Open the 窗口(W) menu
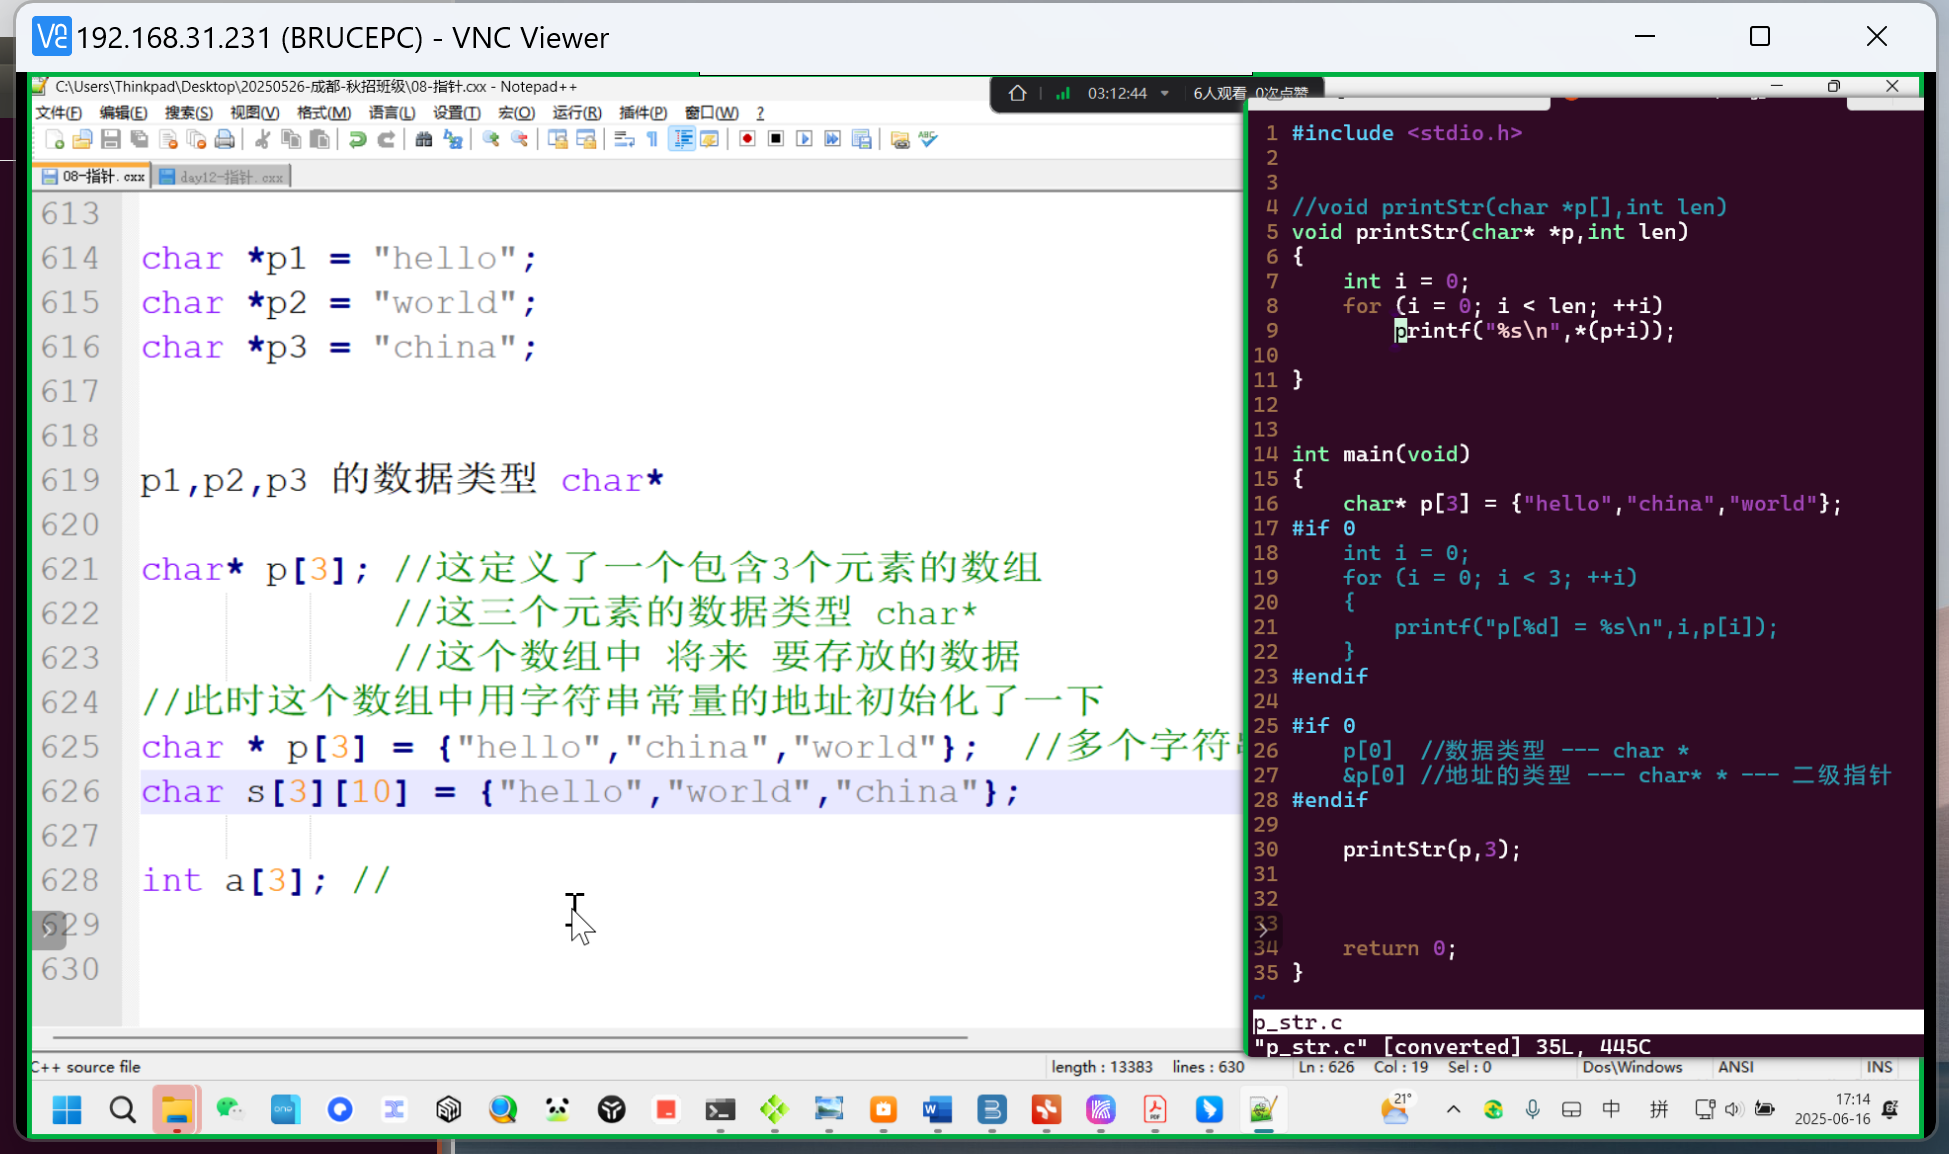The image size is (1949, 1154). [x=711, y=112]
